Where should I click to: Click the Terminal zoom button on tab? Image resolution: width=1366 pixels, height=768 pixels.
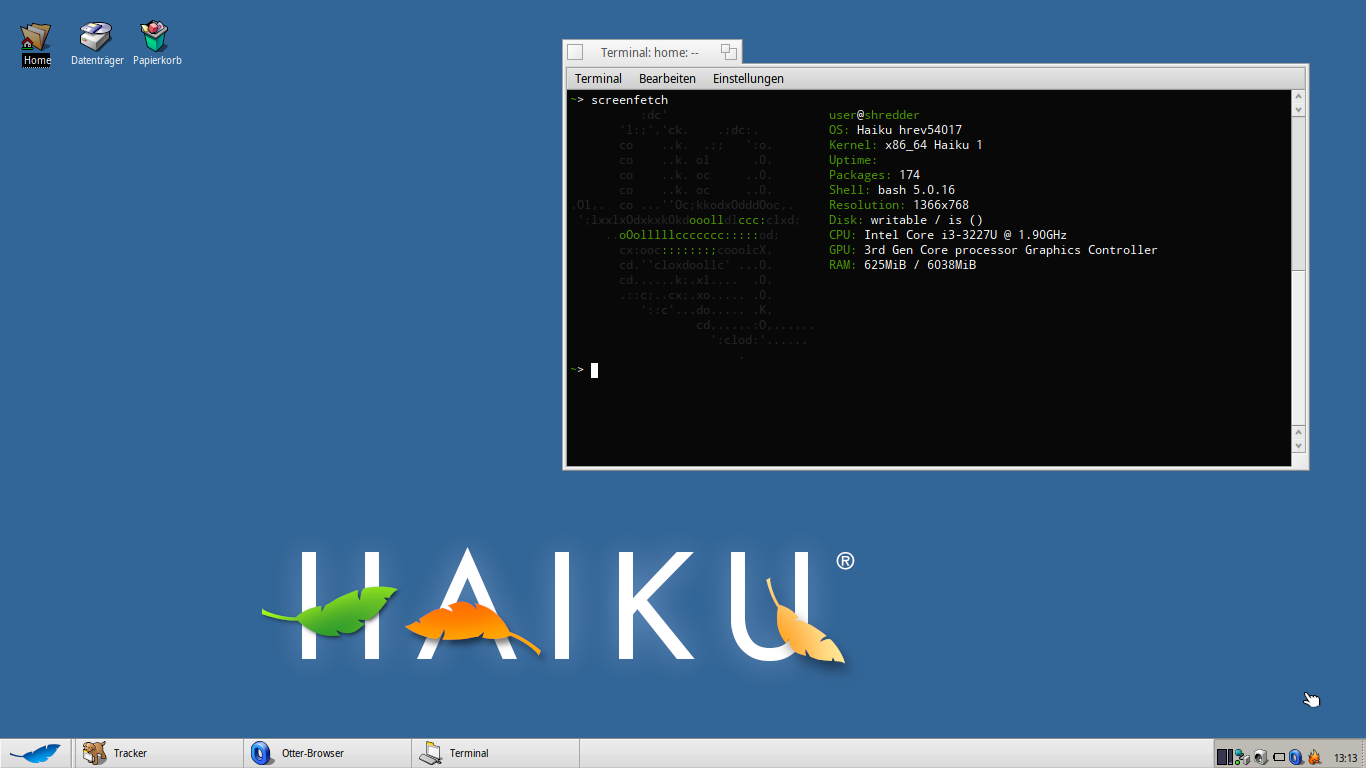click(729, 52)
